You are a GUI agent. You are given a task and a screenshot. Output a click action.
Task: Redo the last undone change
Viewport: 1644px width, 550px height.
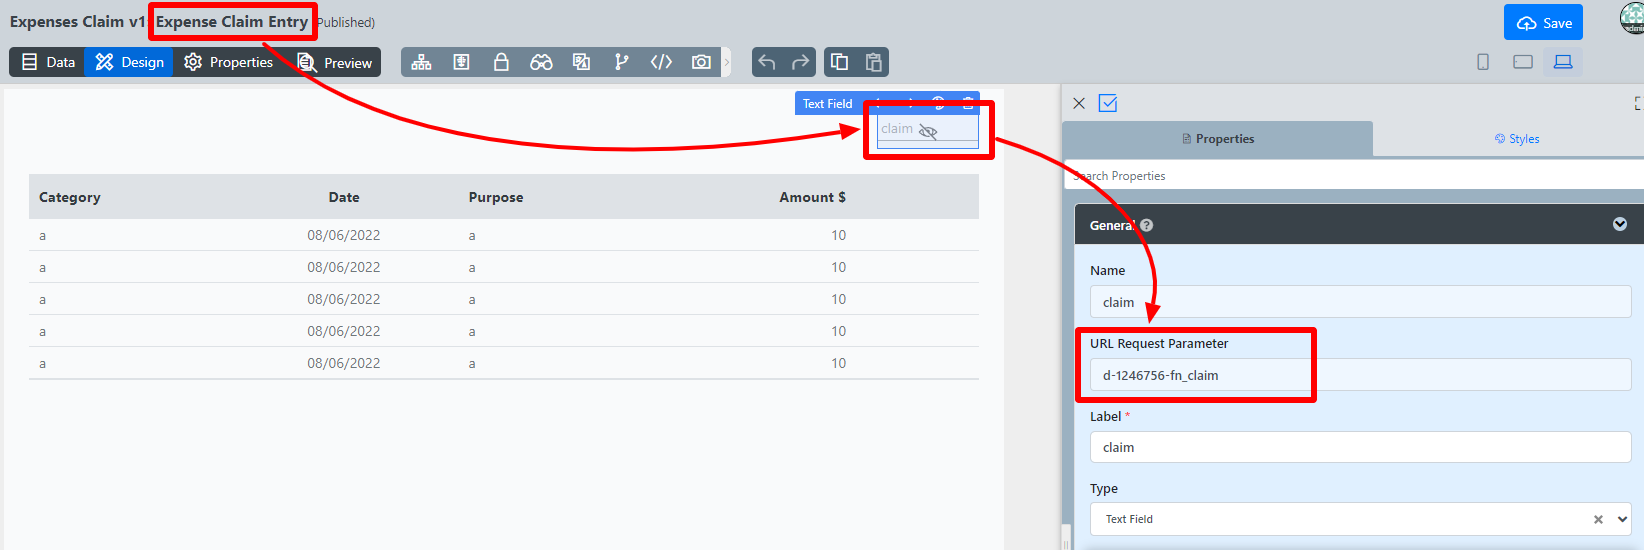[x=800, y=62]
